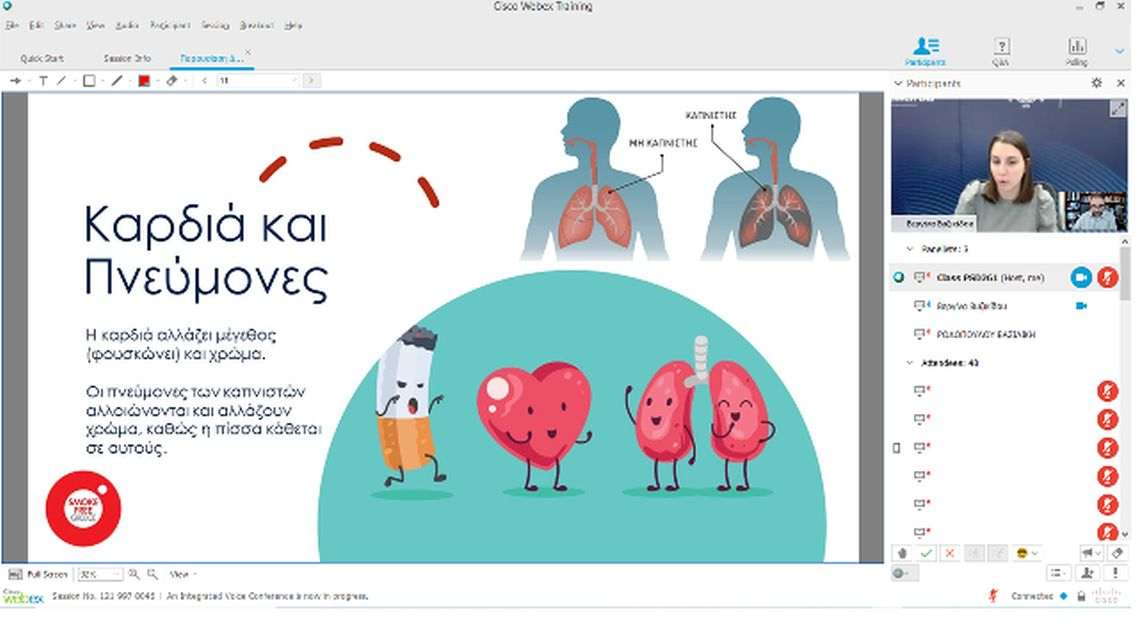1138x640 pixels.
Task: Click the list view dropdown icon below participants
Action: (x=1057, y=573)
